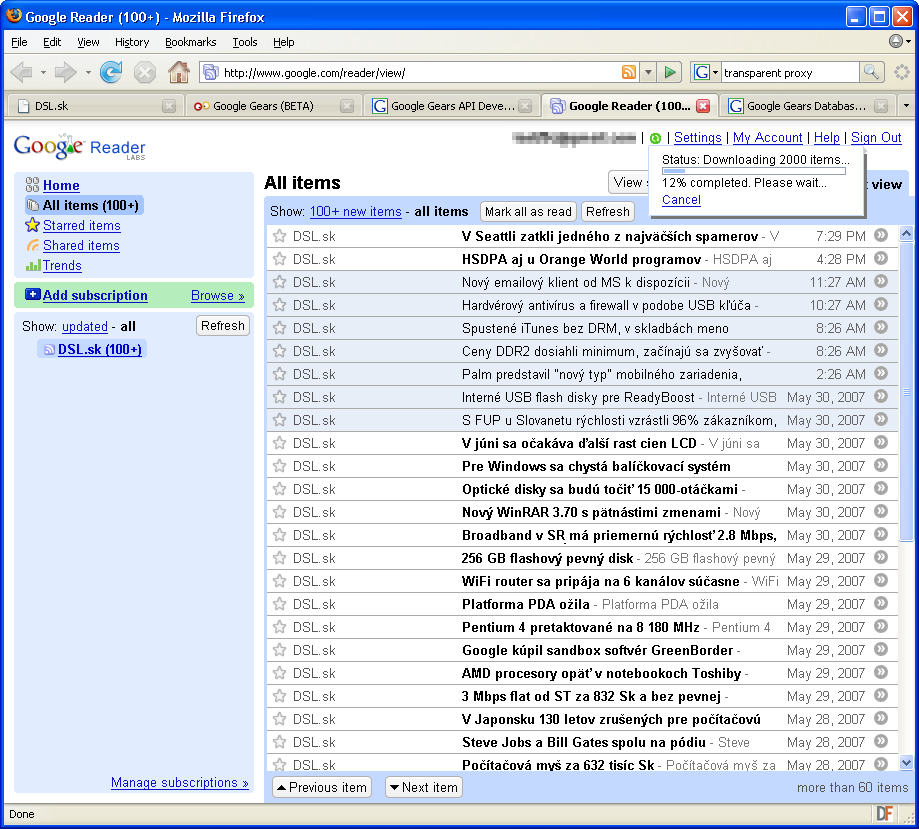Star the 'HSDPA aj u Orange World' item
This screenshot has height=829, width=919.
[x=280, y=259]
